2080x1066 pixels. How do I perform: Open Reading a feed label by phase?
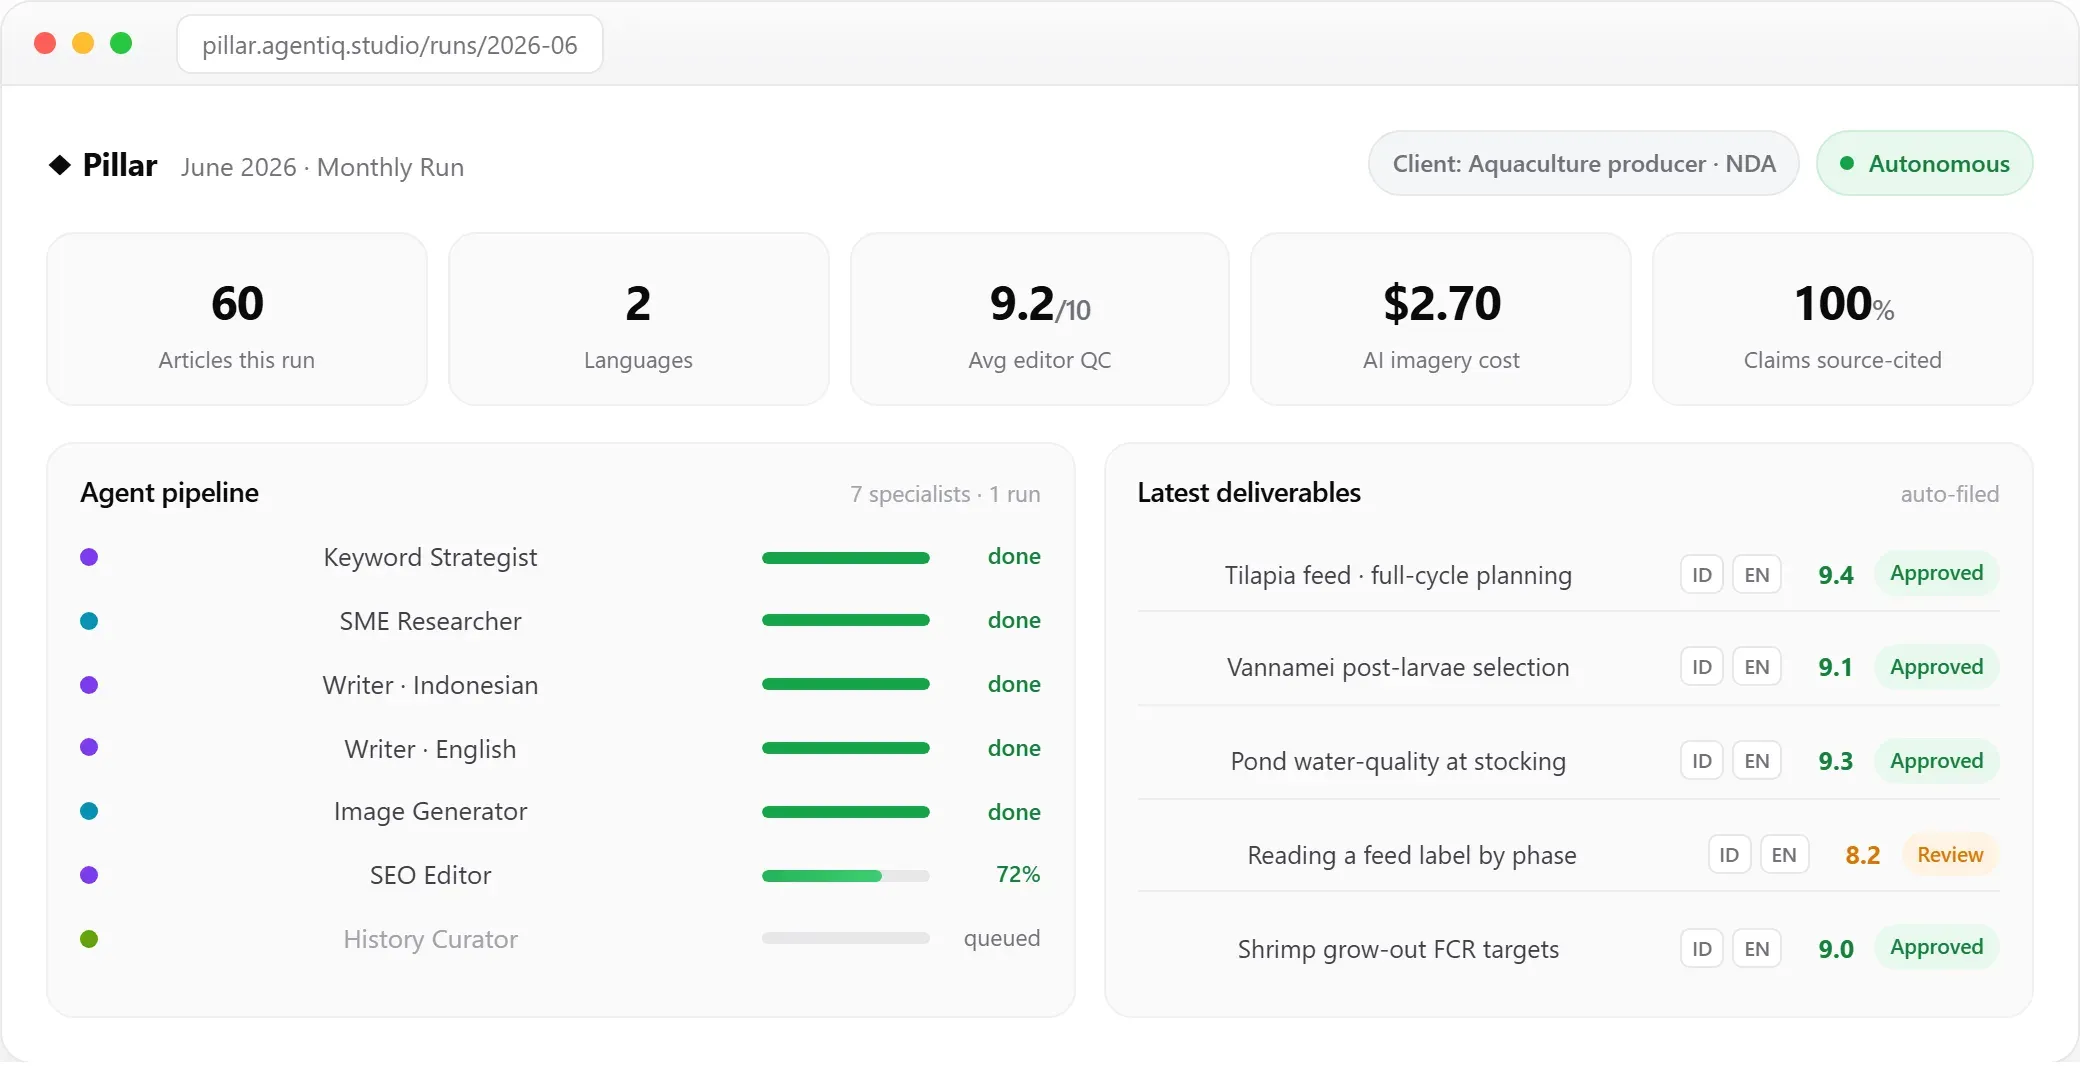point(1412,855)
